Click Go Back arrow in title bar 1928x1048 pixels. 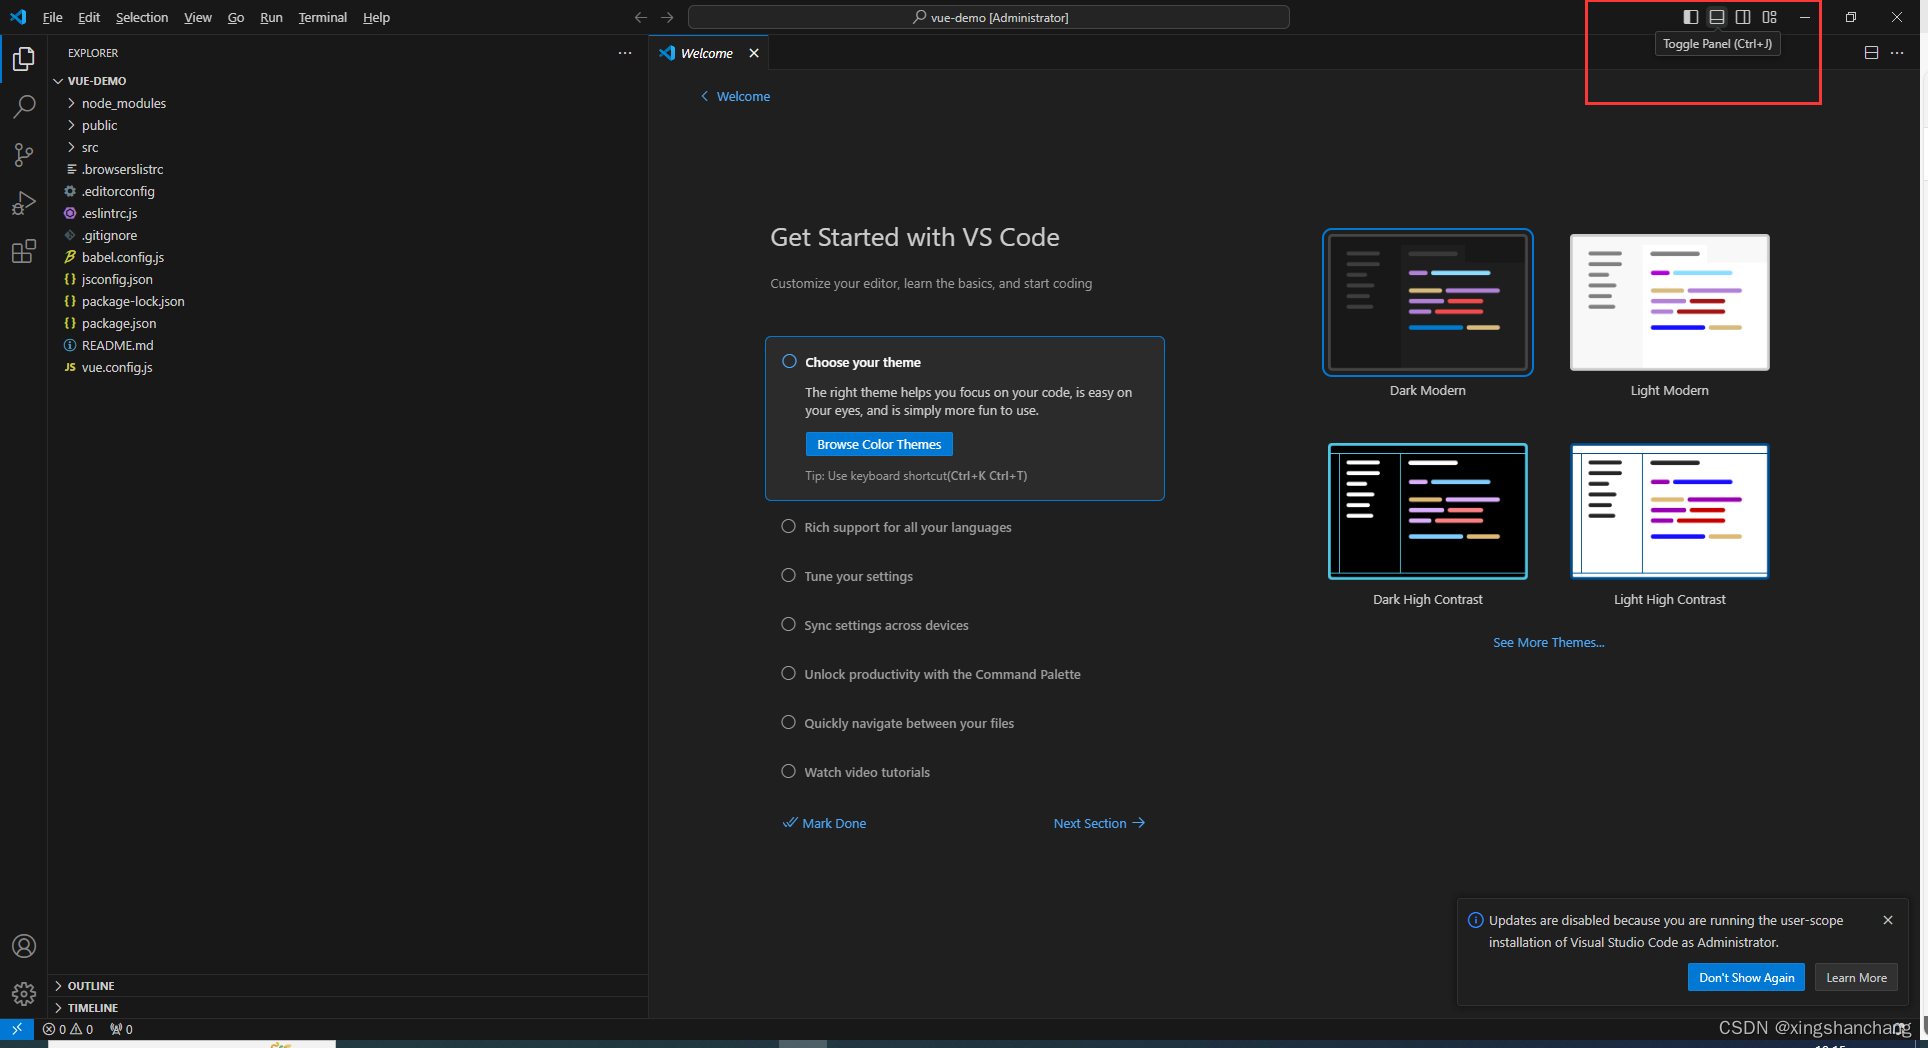pyautogui.click(x=641, y=17)
